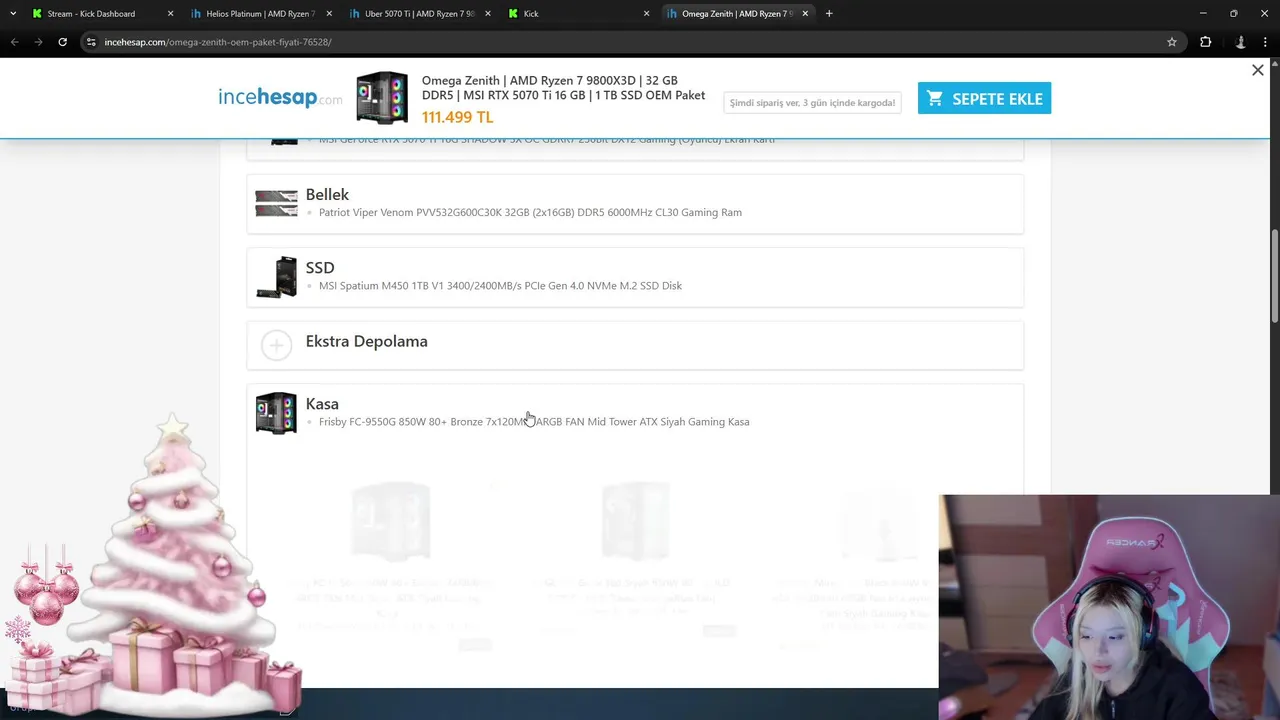The image size is (1280, 720).
Task: Click the Ekstra Depolama plus icon
Action: [x=276, y=345]
